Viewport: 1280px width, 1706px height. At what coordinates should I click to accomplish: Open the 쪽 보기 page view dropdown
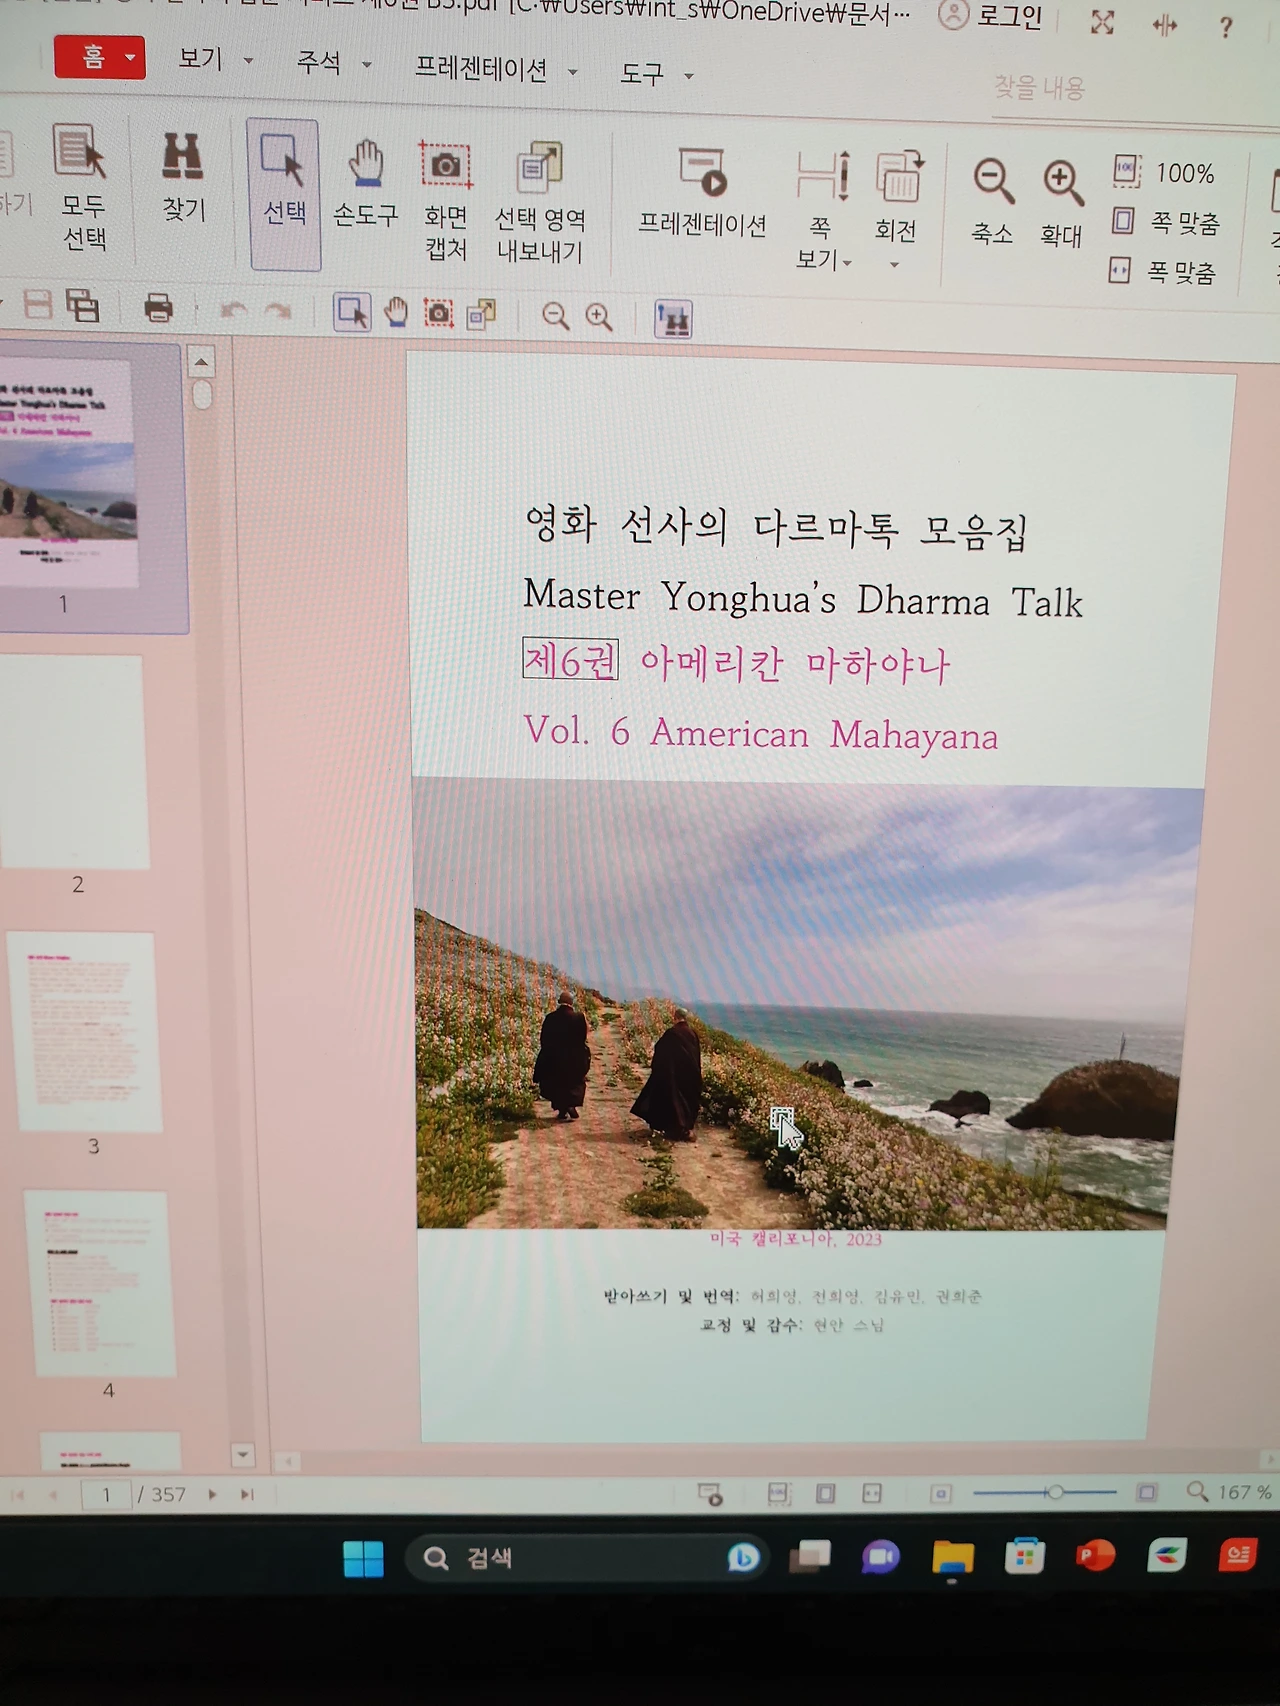click(822, 210)
